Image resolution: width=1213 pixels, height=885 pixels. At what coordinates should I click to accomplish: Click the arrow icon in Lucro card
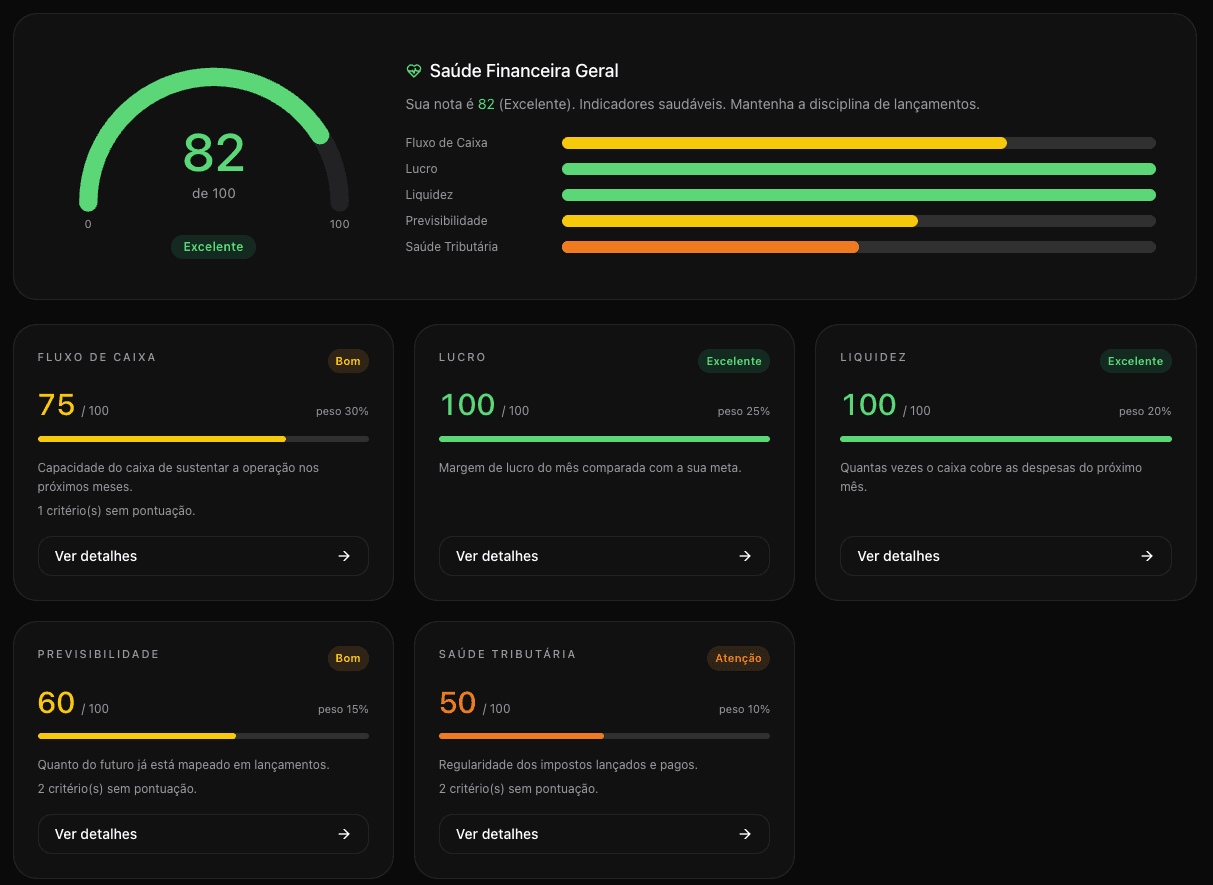point(745,556)
